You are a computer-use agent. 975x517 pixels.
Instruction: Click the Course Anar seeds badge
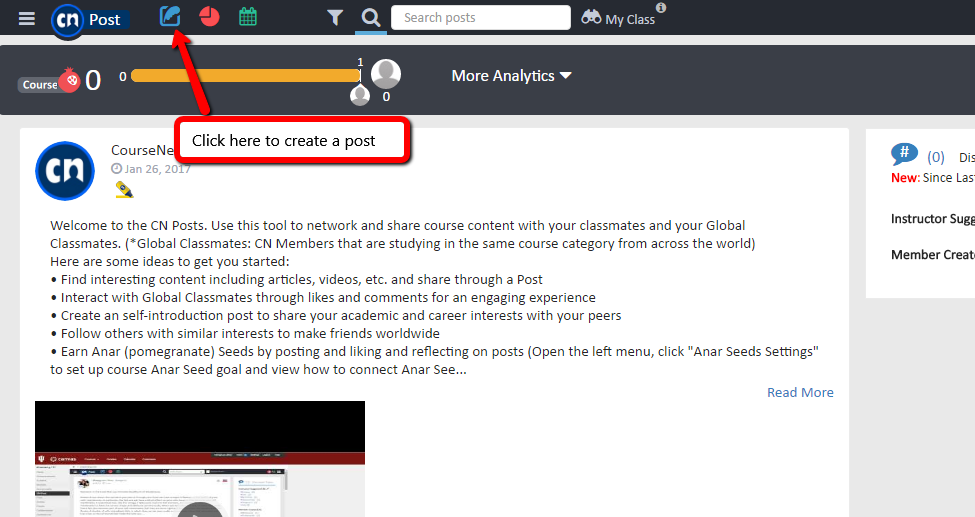tap(50, 82)
